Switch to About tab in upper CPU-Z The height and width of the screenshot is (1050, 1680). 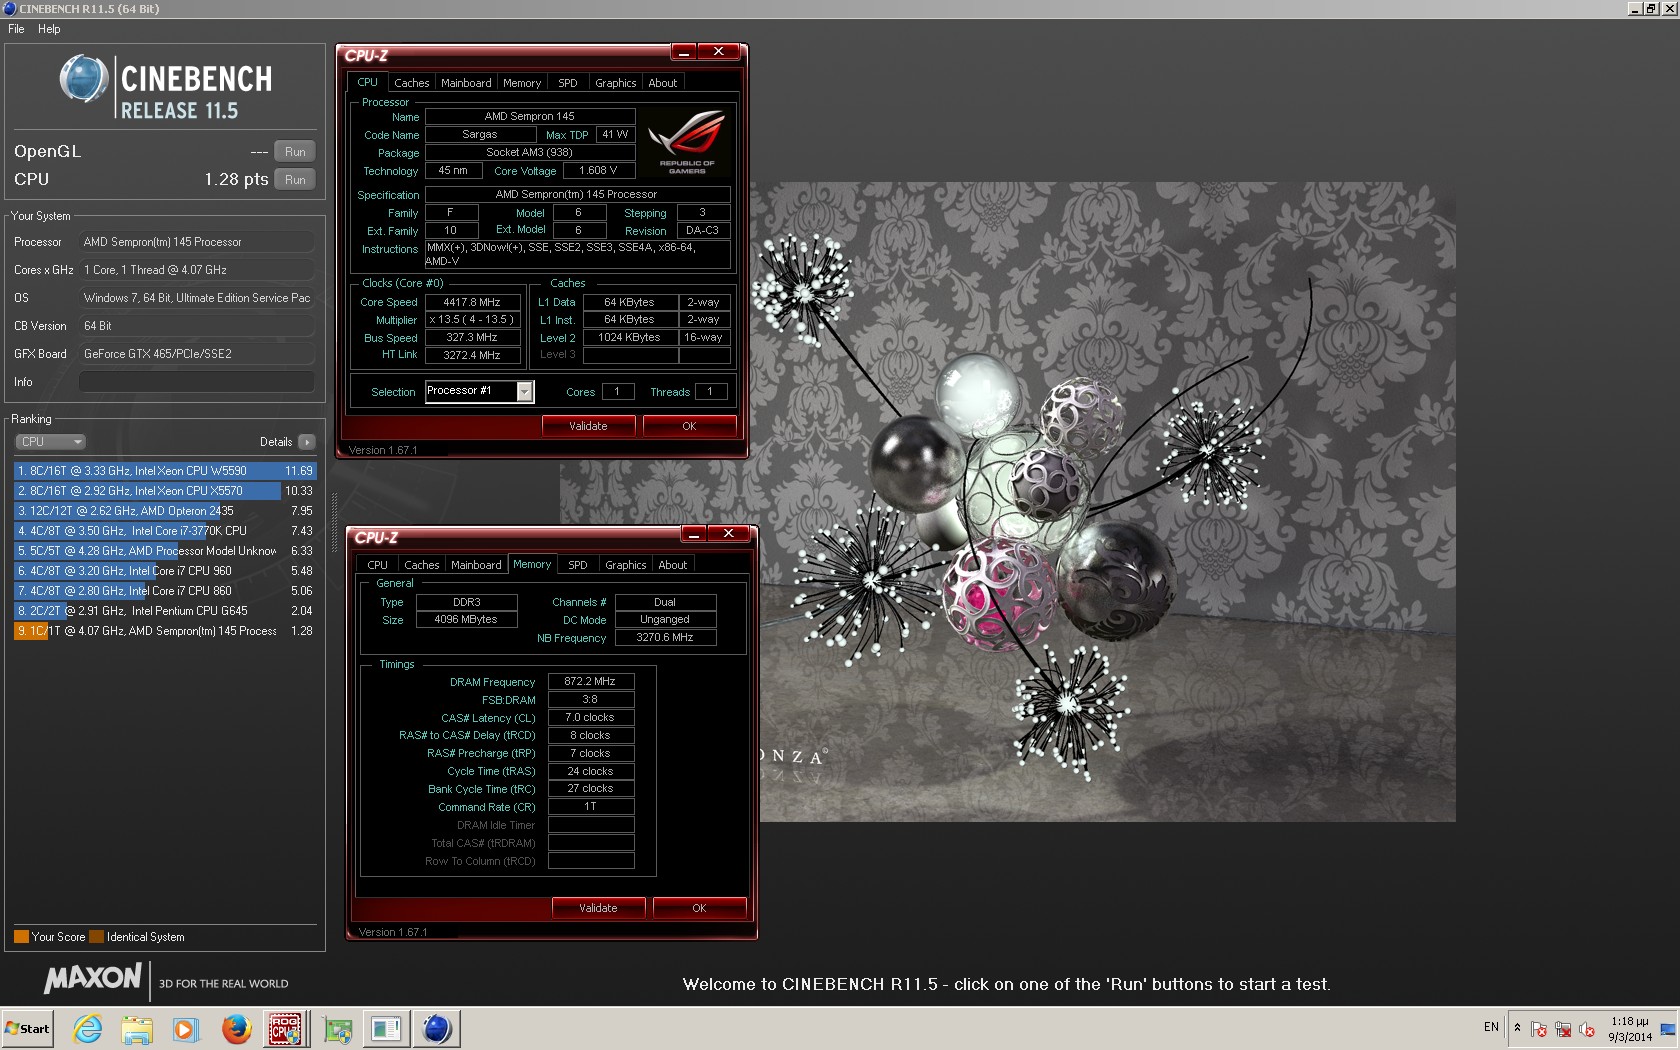pyautogui.click(x=663, y=83)
